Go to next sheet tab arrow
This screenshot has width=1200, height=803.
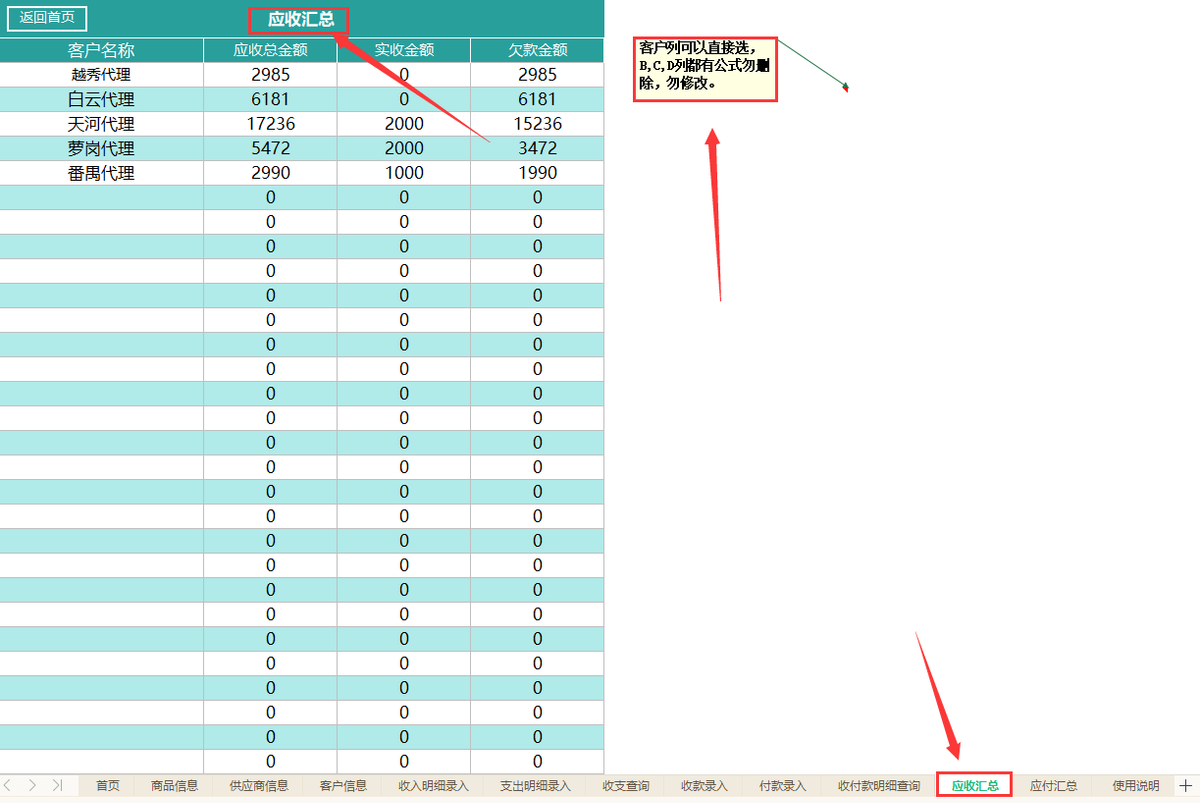(32, 786)
